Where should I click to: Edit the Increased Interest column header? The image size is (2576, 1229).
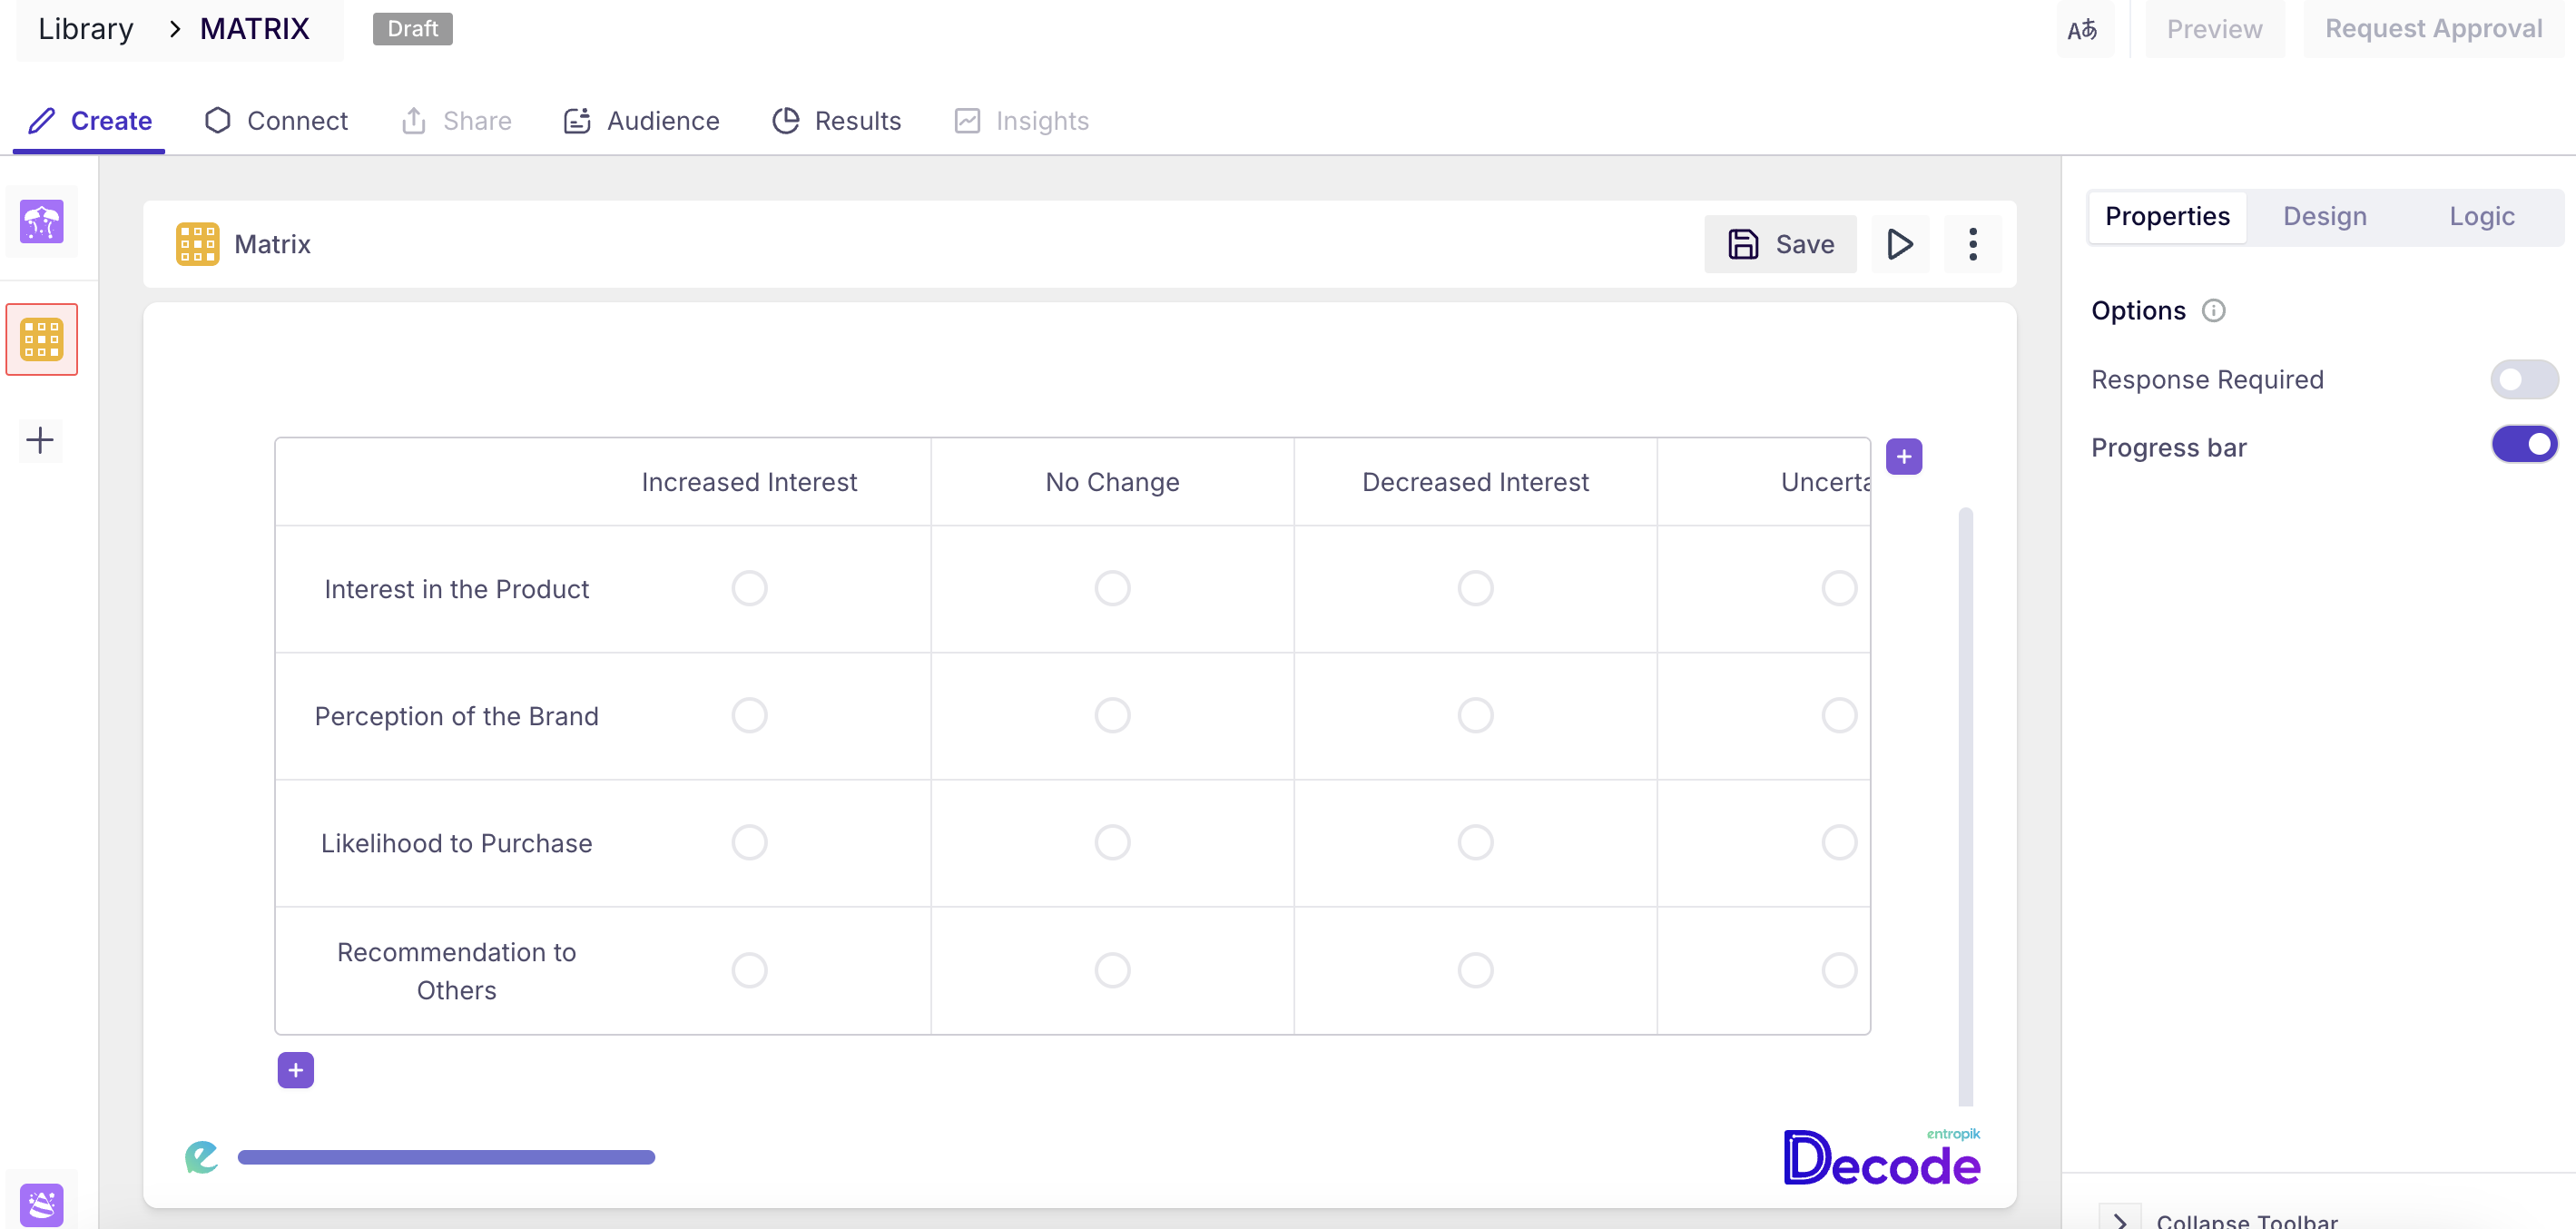pyautogui.click(x=749, y=482)
